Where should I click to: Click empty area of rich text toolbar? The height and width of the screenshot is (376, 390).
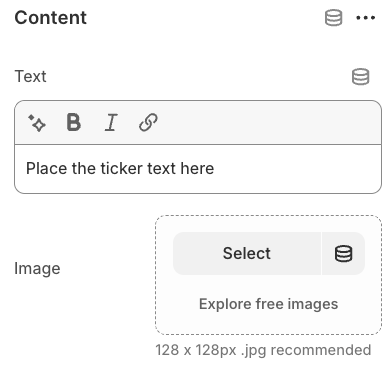(x=267, y=123)
